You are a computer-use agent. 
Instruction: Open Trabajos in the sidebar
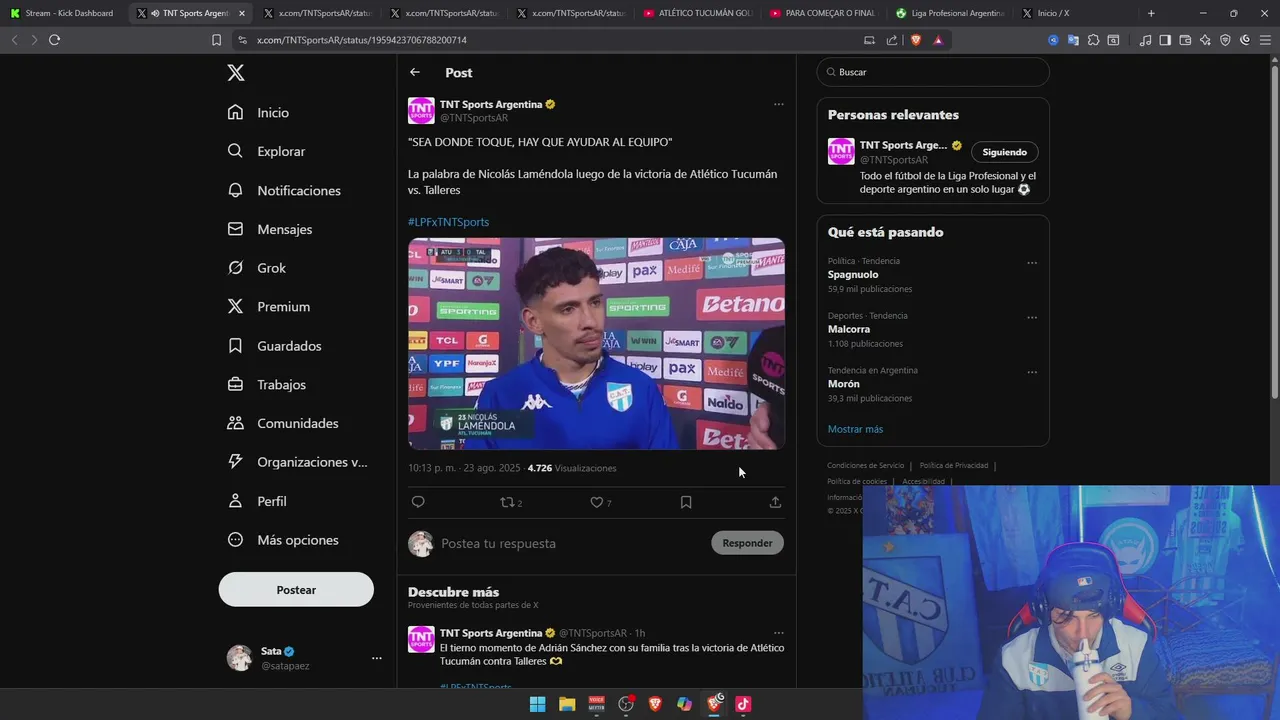click(267, 385)
